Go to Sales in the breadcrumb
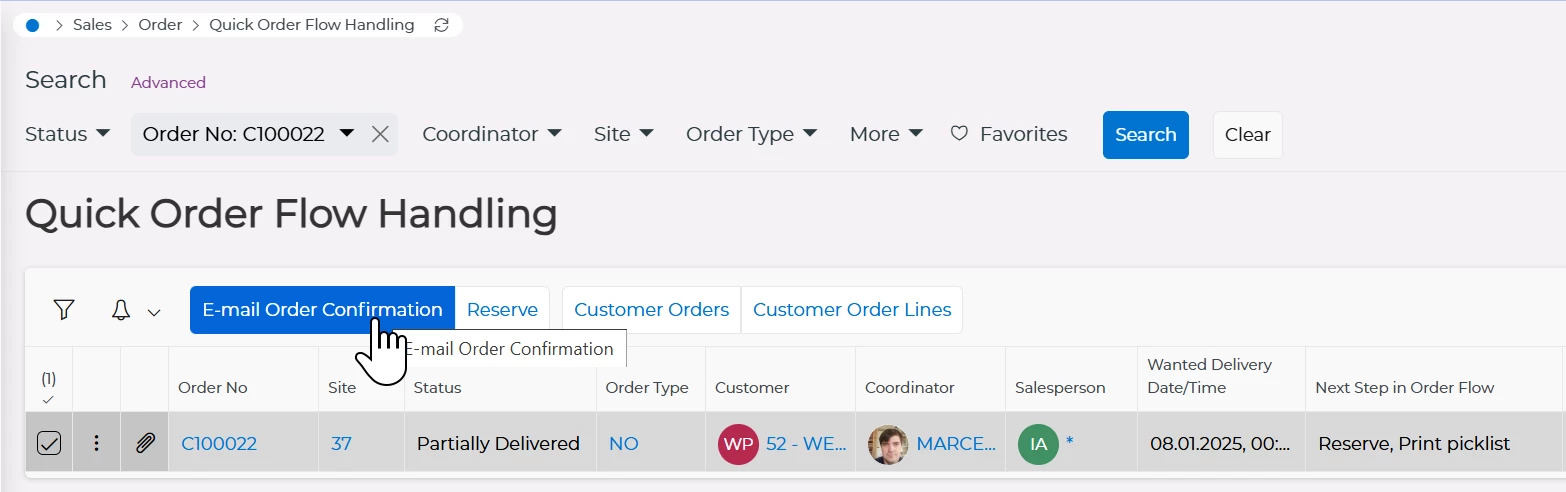Viewport: 1566px width, 492px height. click(92, 25)
